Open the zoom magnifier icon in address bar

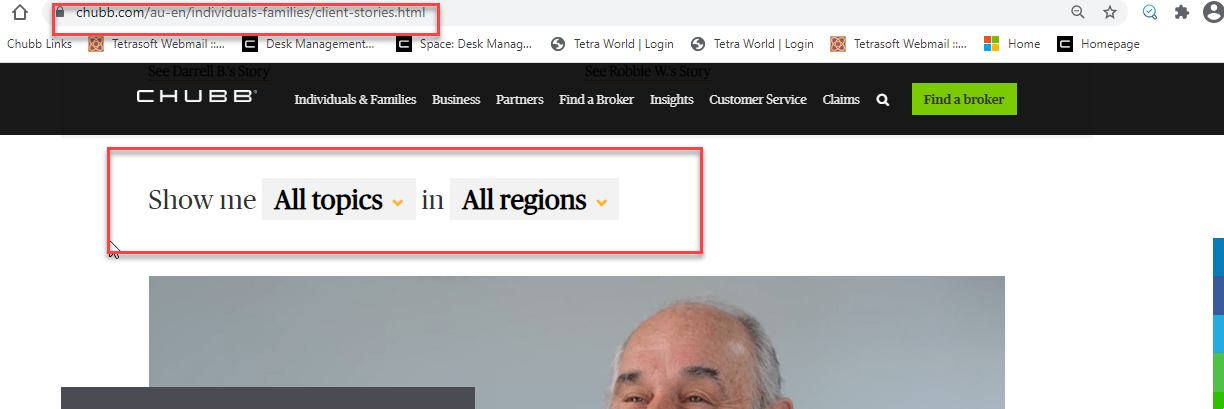[x=1078, y=12]
